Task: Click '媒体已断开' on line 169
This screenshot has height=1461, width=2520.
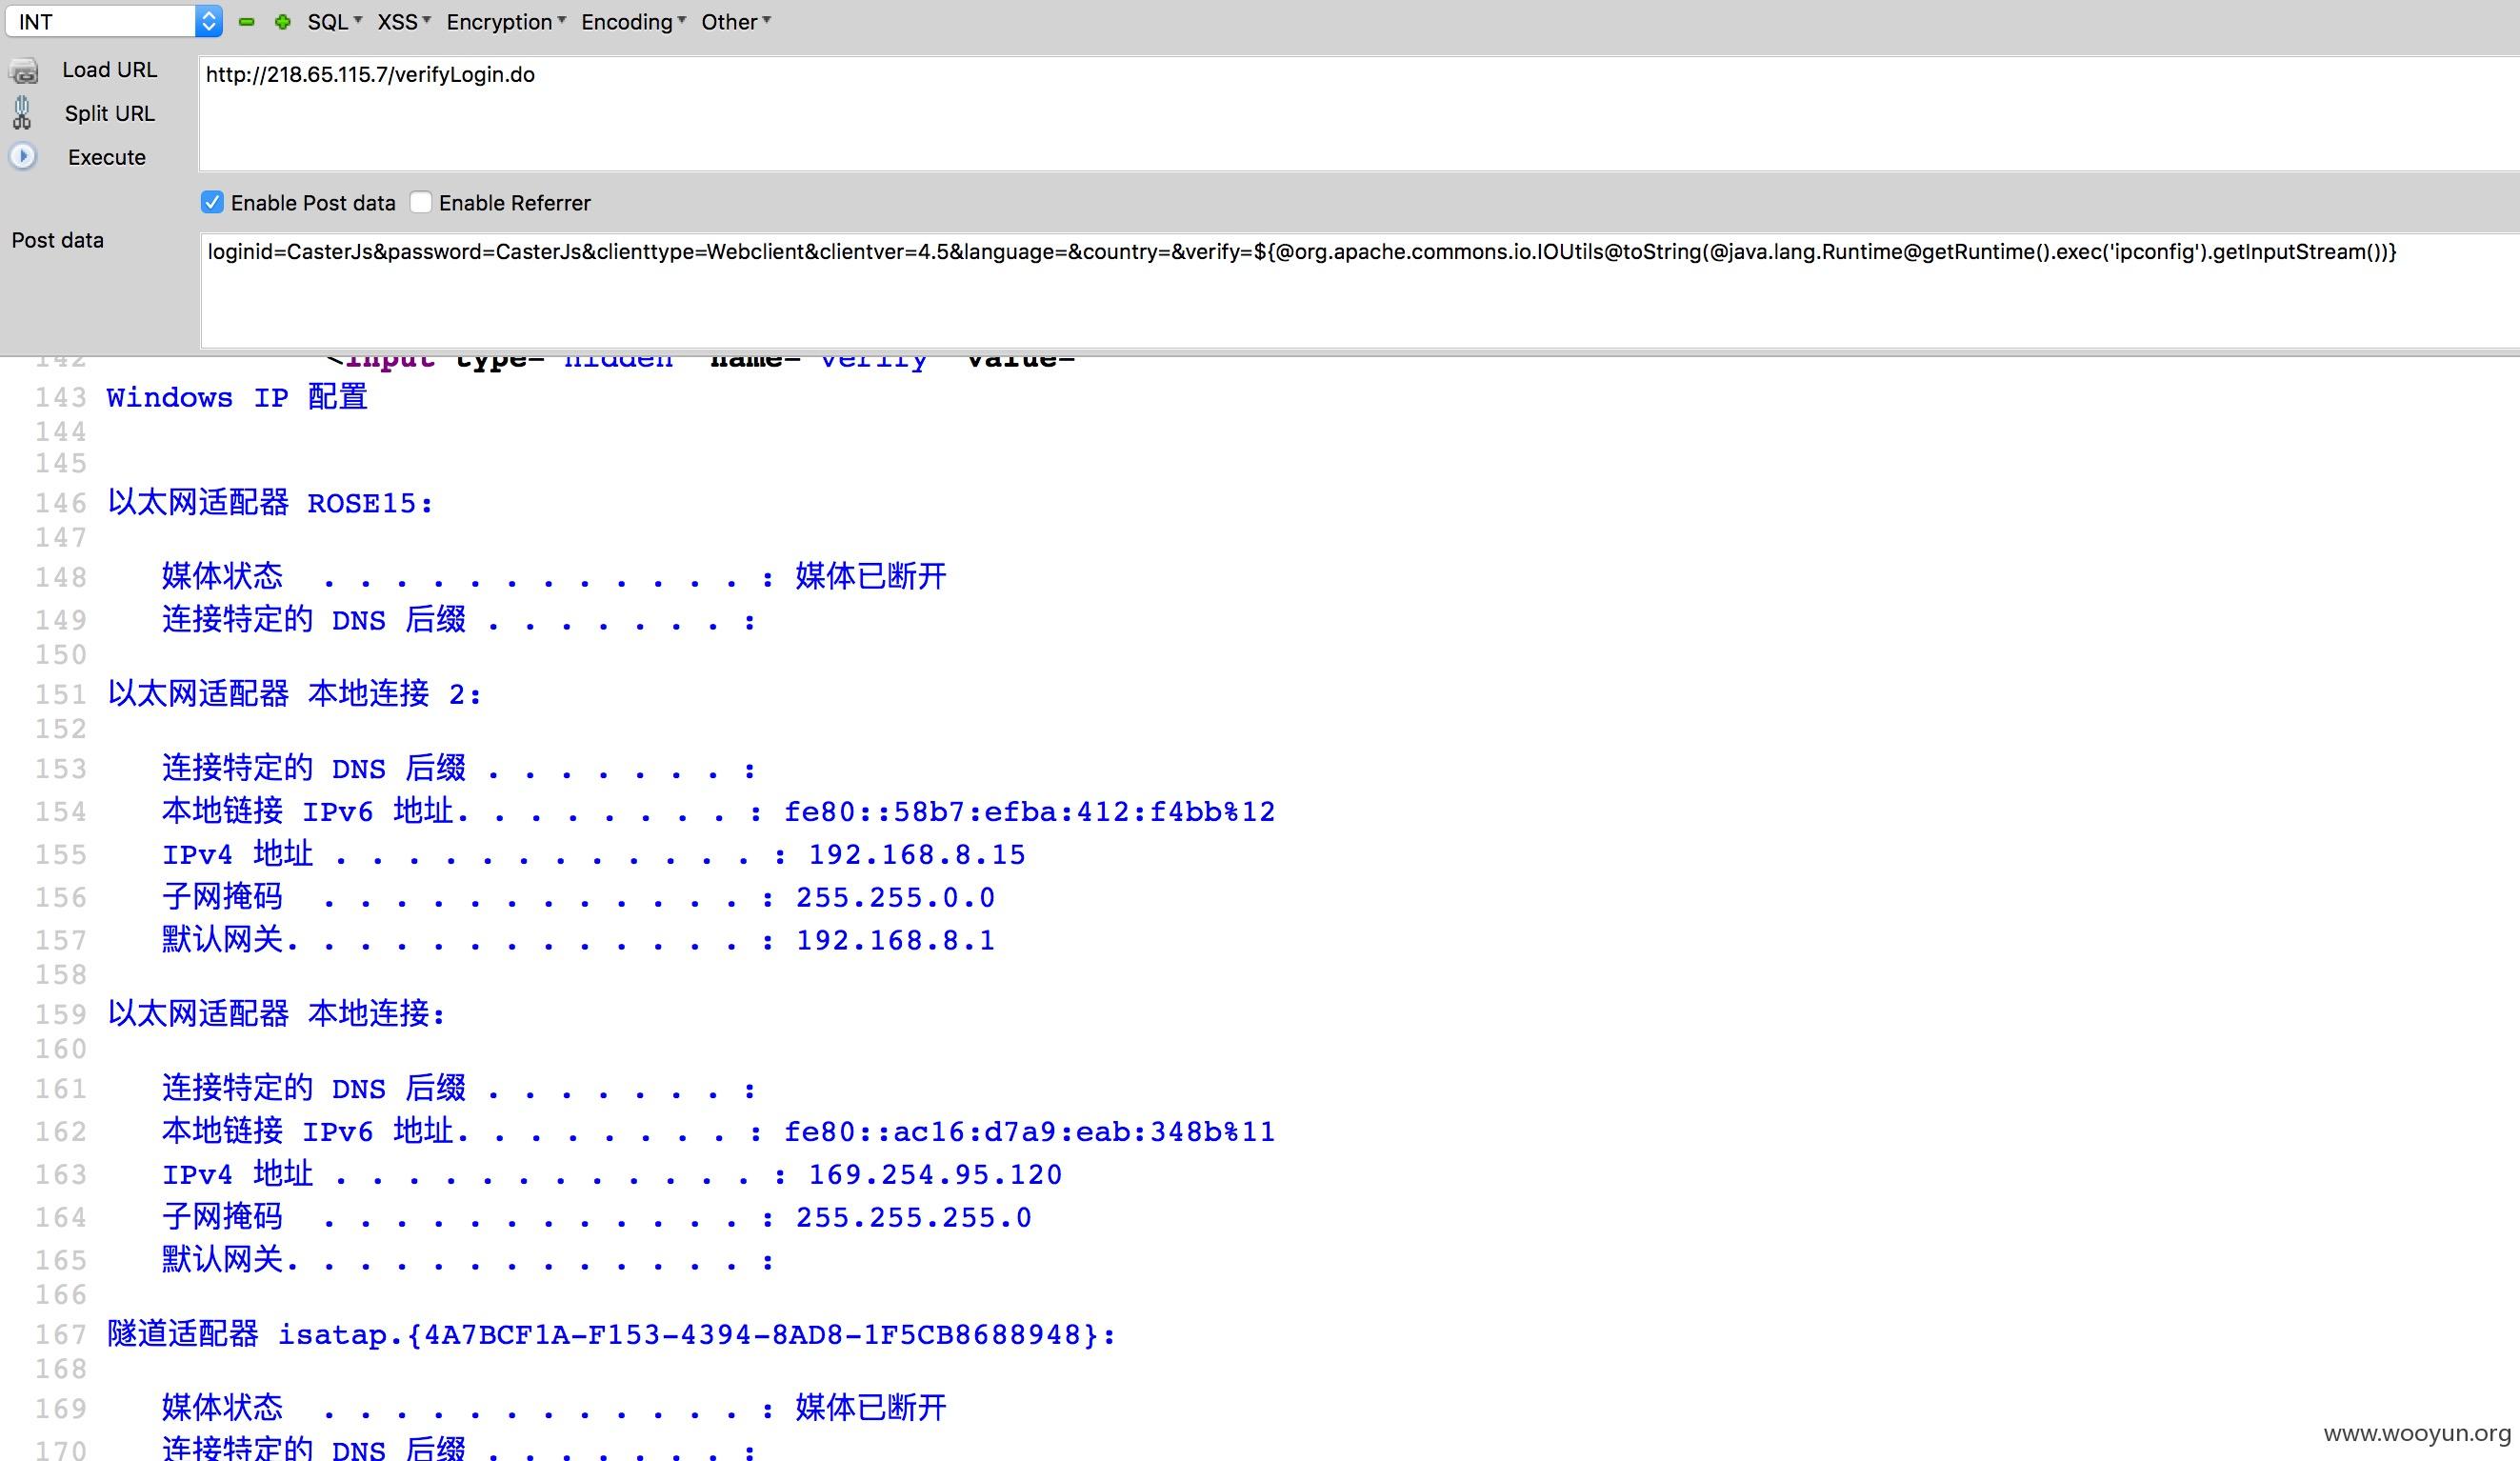Action: pos(871,1408)
